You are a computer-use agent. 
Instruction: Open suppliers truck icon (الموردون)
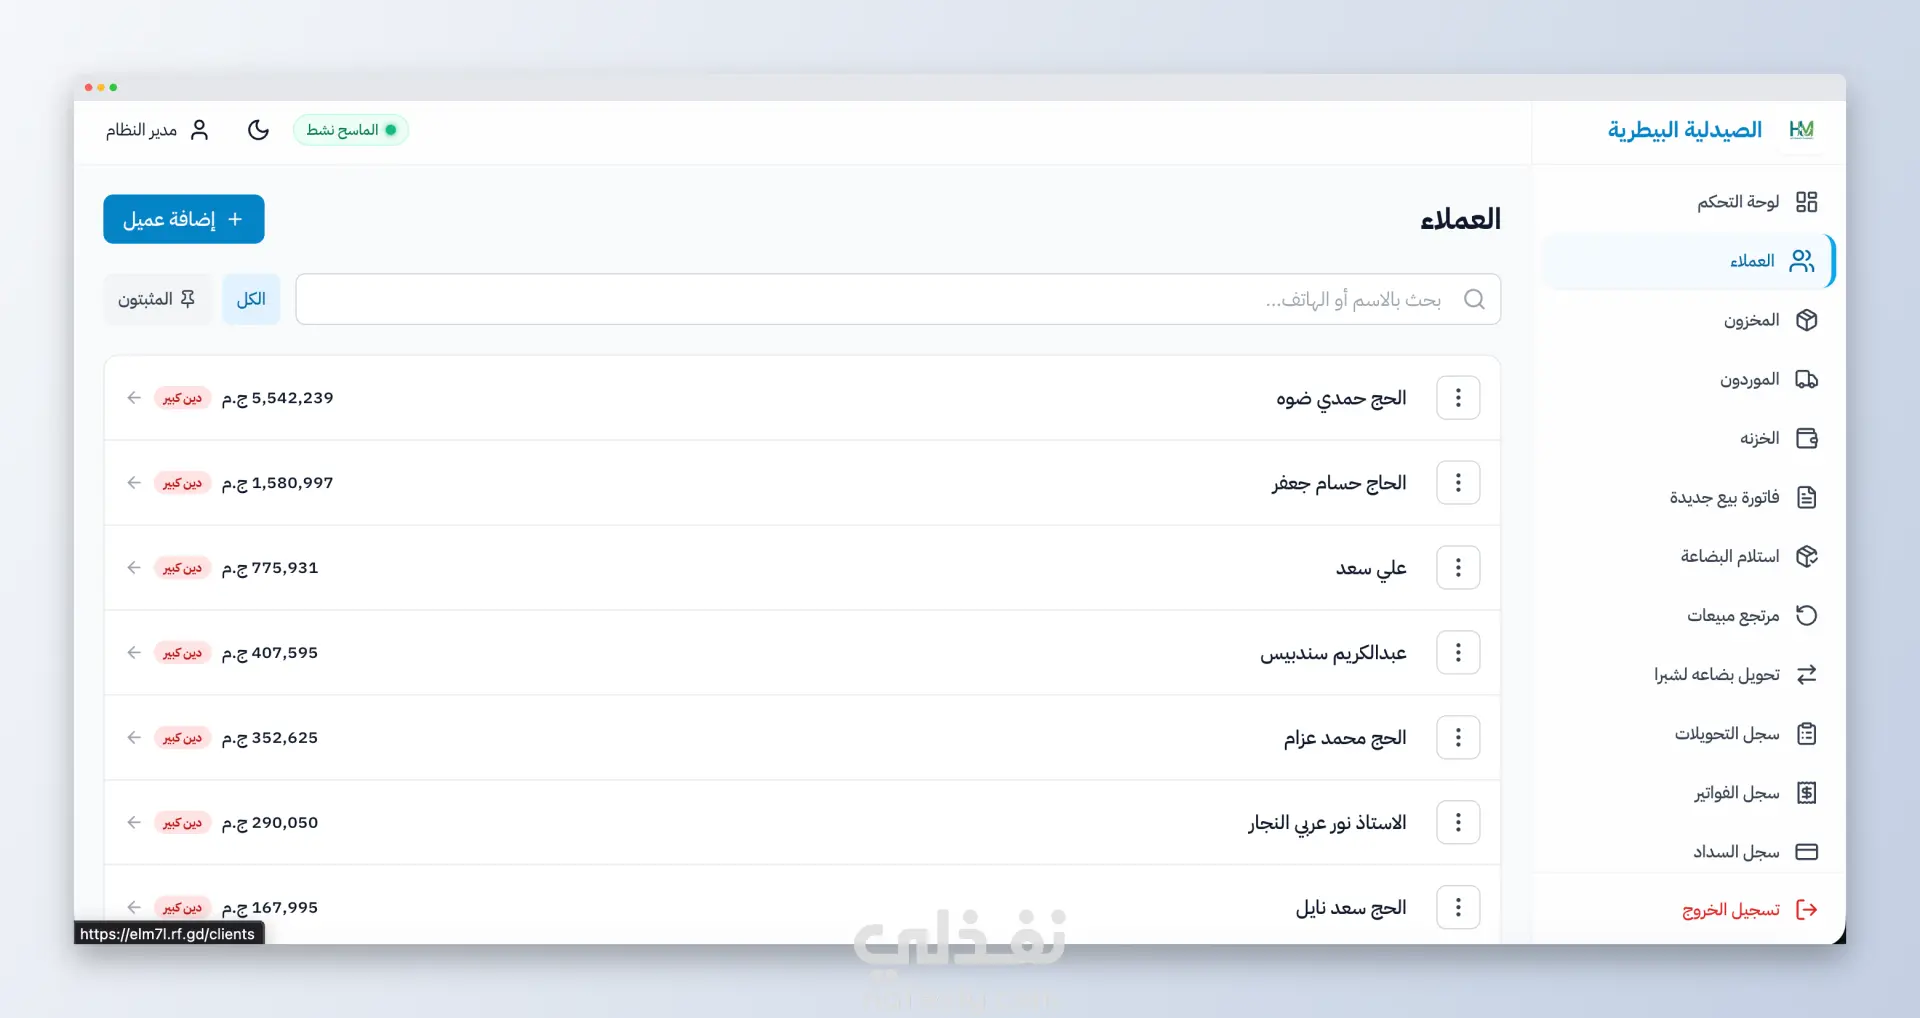pyautogui.click(x=1806, y=379)
